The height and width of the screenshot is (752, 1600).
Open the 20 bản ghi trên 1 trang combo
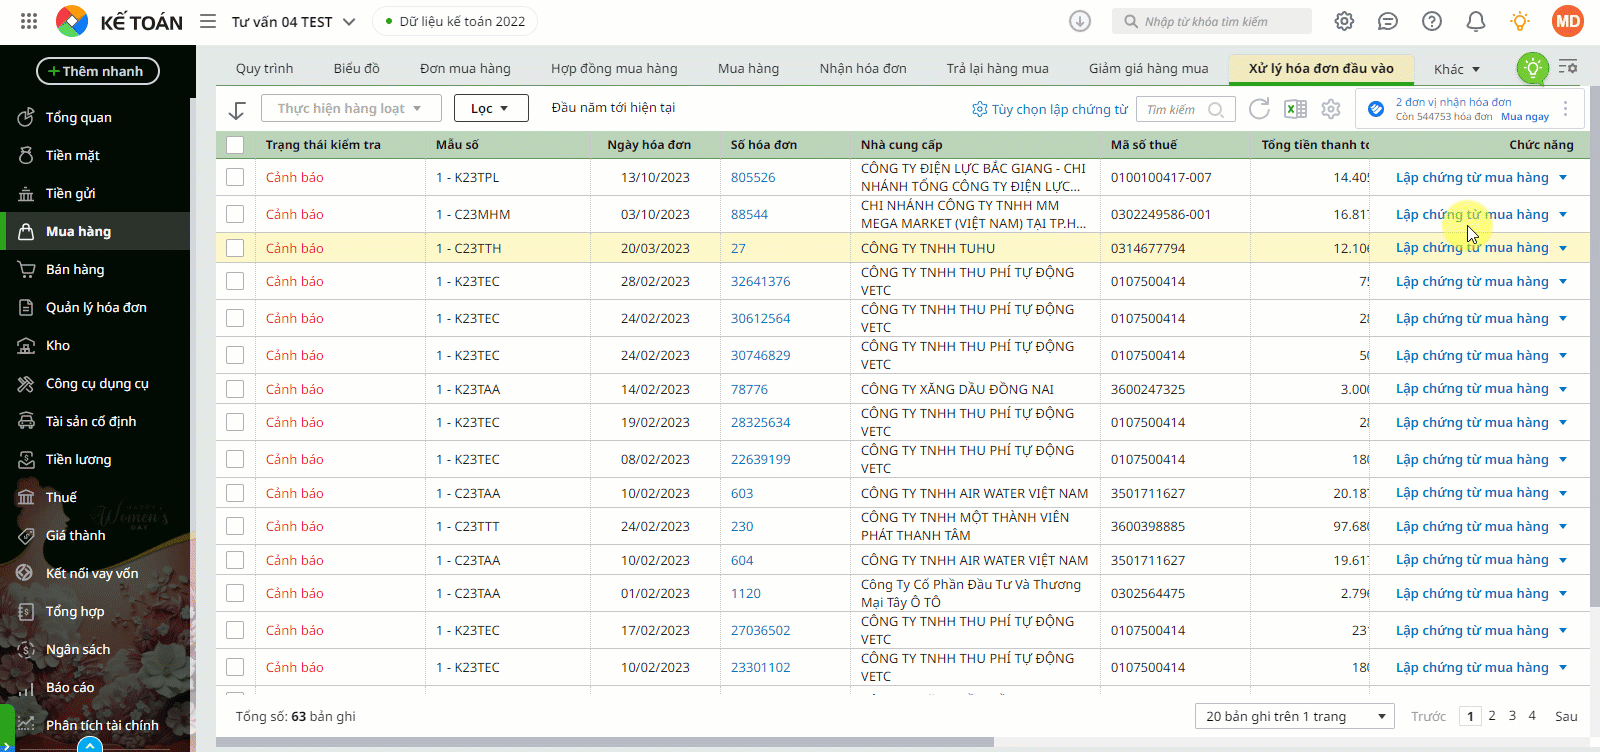point(1294,716)
